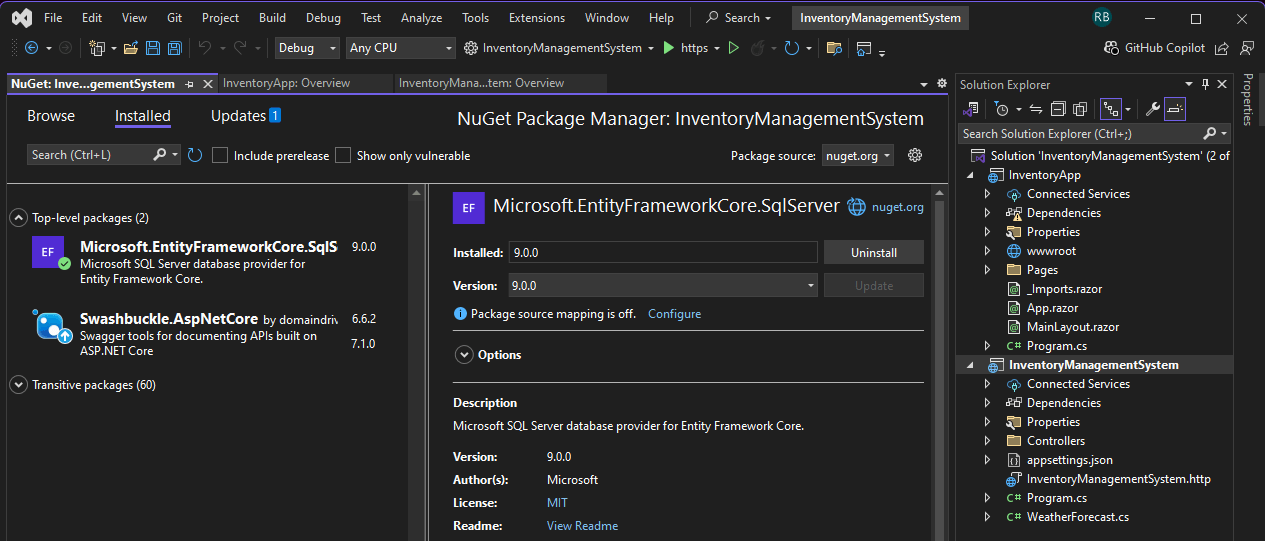The image size is (1265, 541).
Task: Click the NuGet package search field
Action: pyautogui.click(x=92, y=155)
